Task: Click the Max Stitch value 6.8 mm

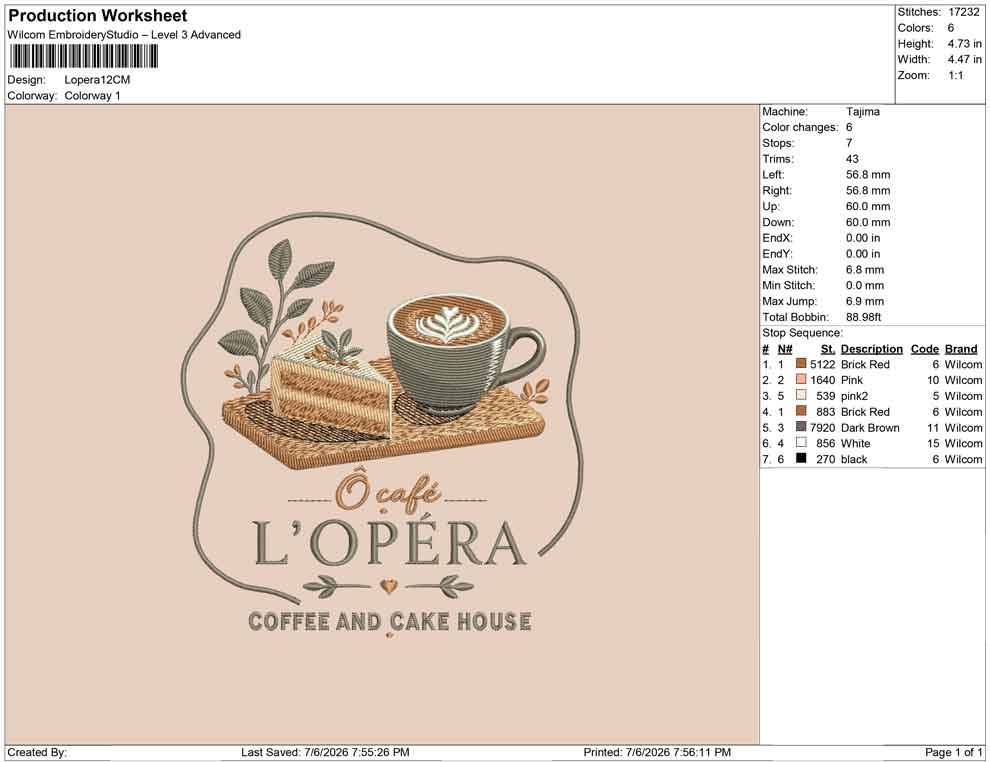Action: point(865,270)
